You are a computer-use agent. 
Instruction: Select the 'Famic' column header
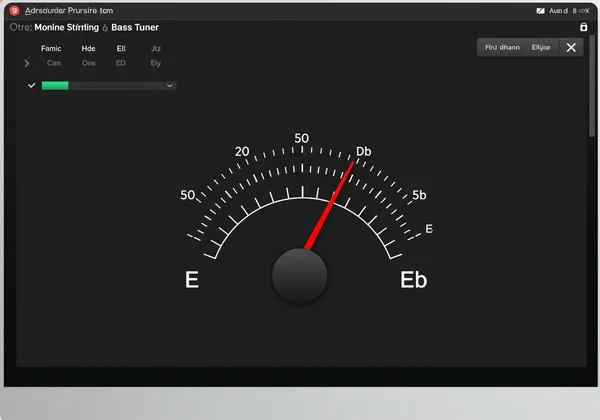pos(51,49)
